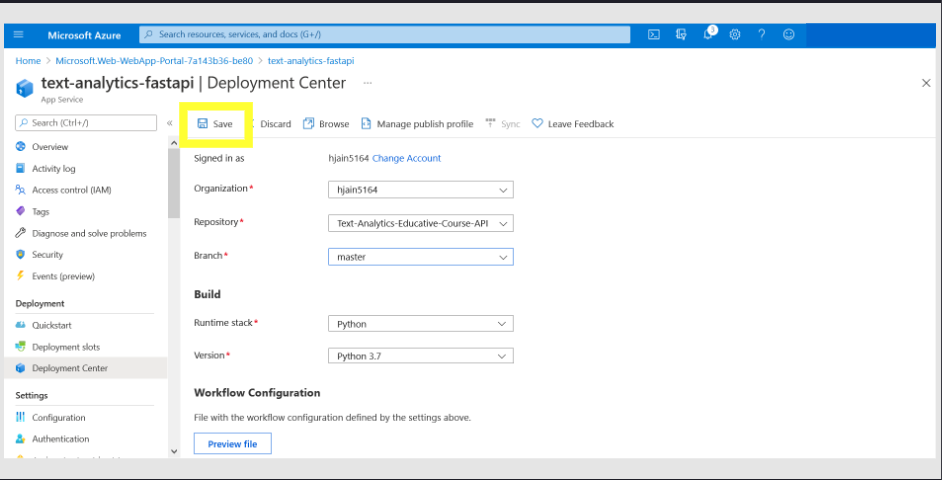Click the sidebar scrollbar thumb
The height and width of the screenshot is (480, 942).
pyautogui.click(x=174, y=183)
